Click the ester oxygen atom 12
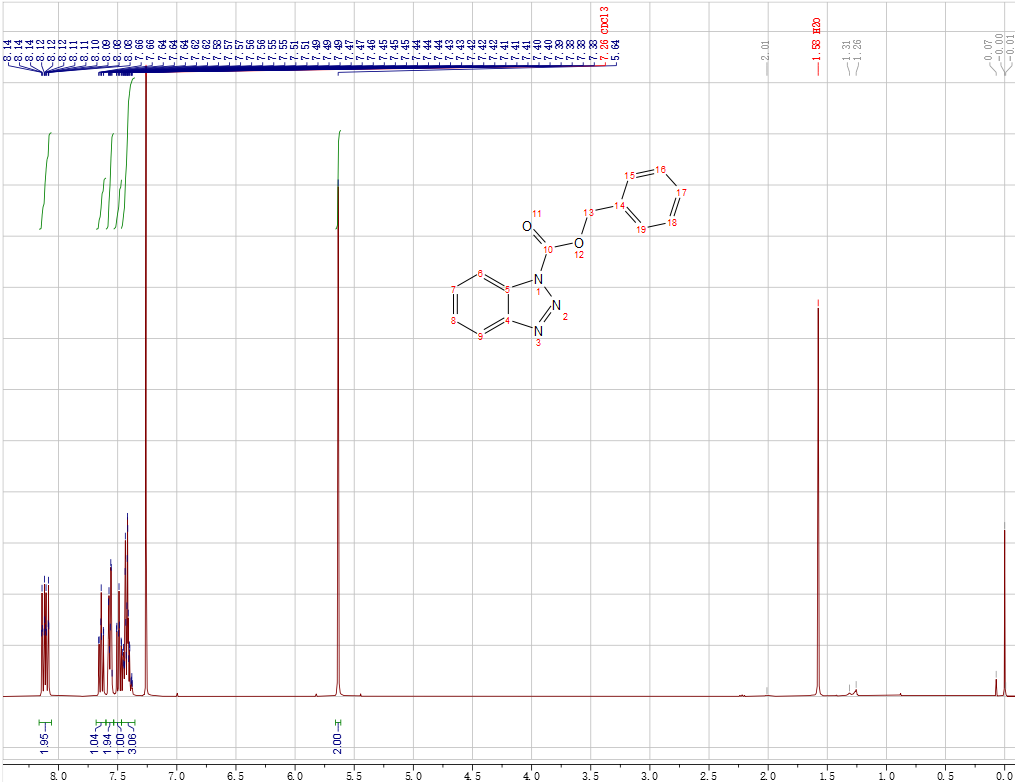Image resolution: width=1015 pixels, height=782 pixels. click(579, 243)
